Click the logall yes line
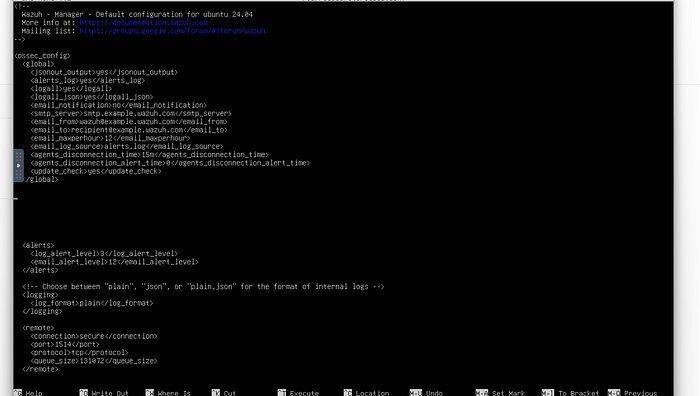Viewport: 700px width, 396px height. click(71, 89)
